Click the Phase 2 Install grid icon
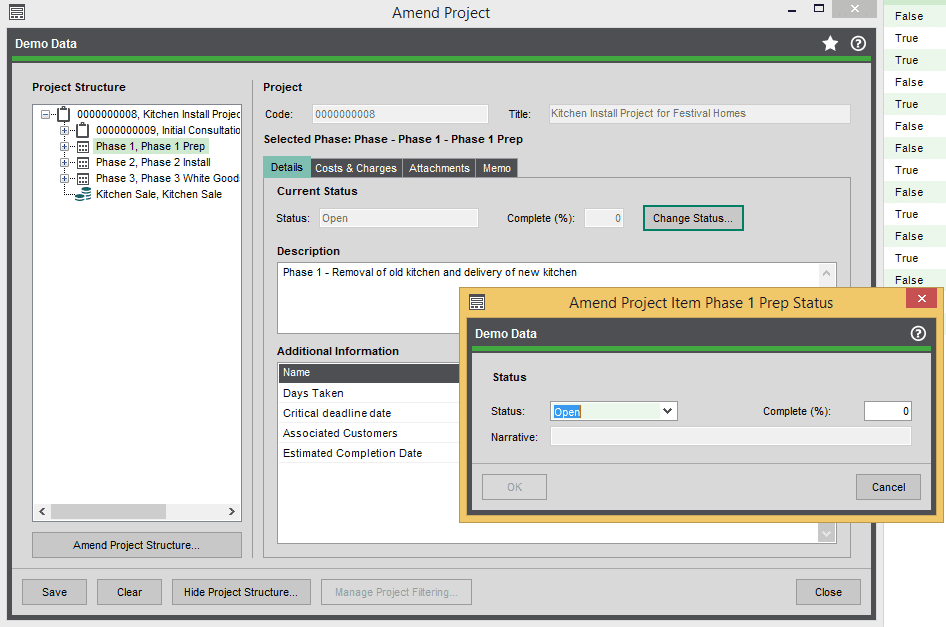This screenshot has width=946, height=627. [83, 163]
